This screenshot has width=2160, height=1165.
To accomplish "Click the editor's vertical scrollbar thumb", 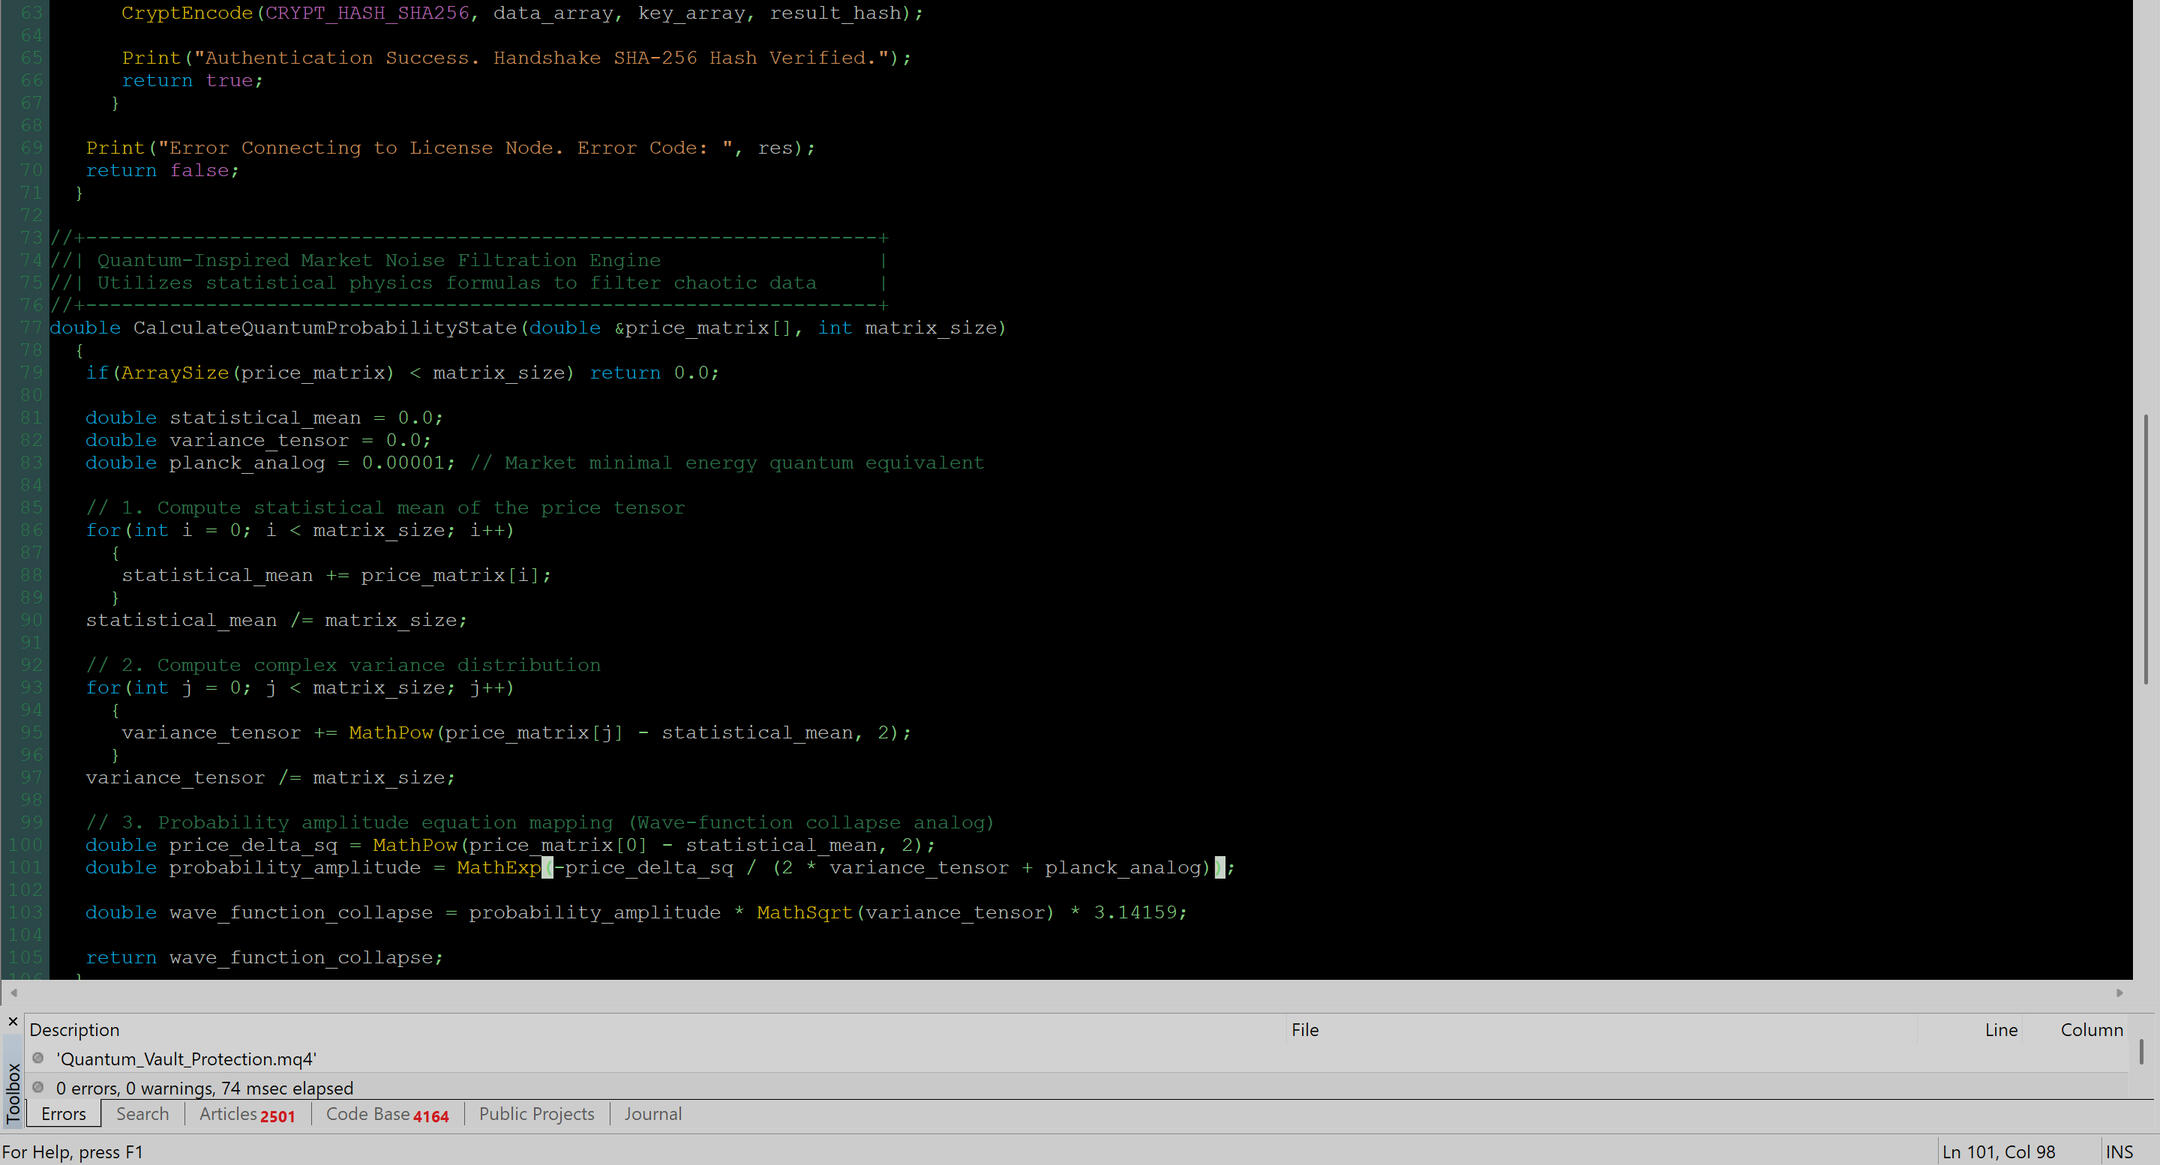I will click(x=2146, y=550).
